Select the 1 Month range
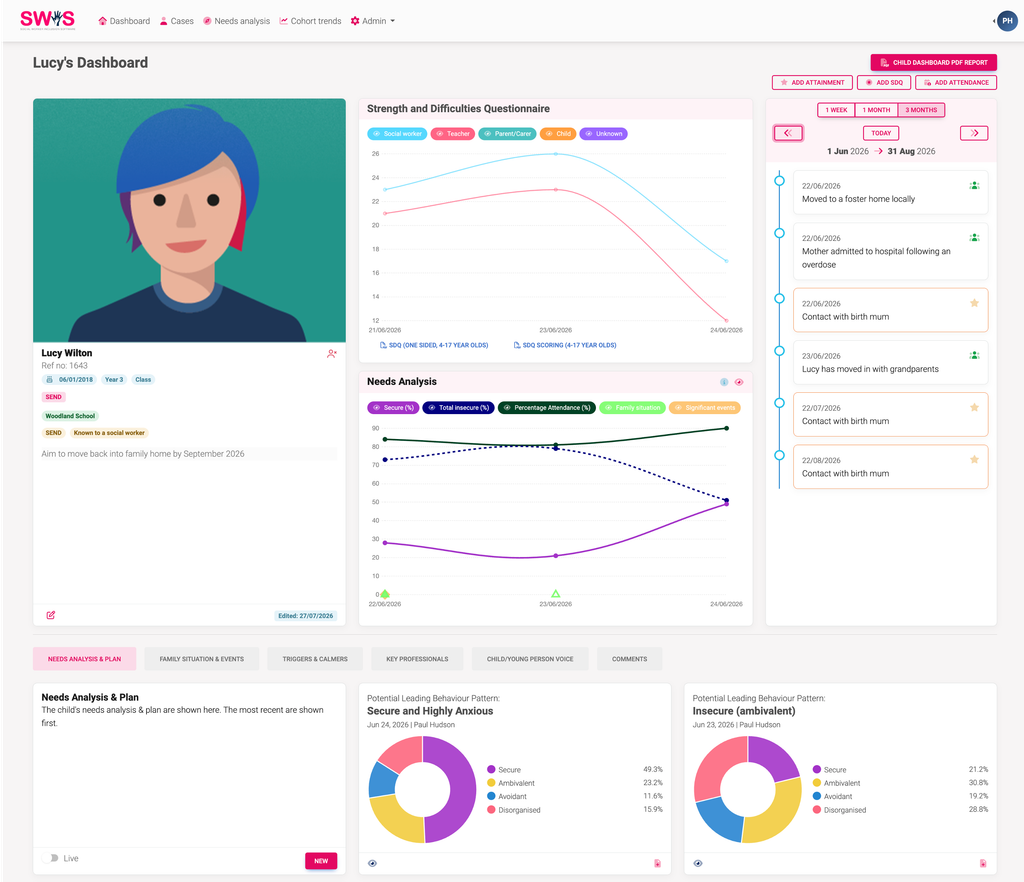This screenshot has width=1024, height=882. (876, 110)
